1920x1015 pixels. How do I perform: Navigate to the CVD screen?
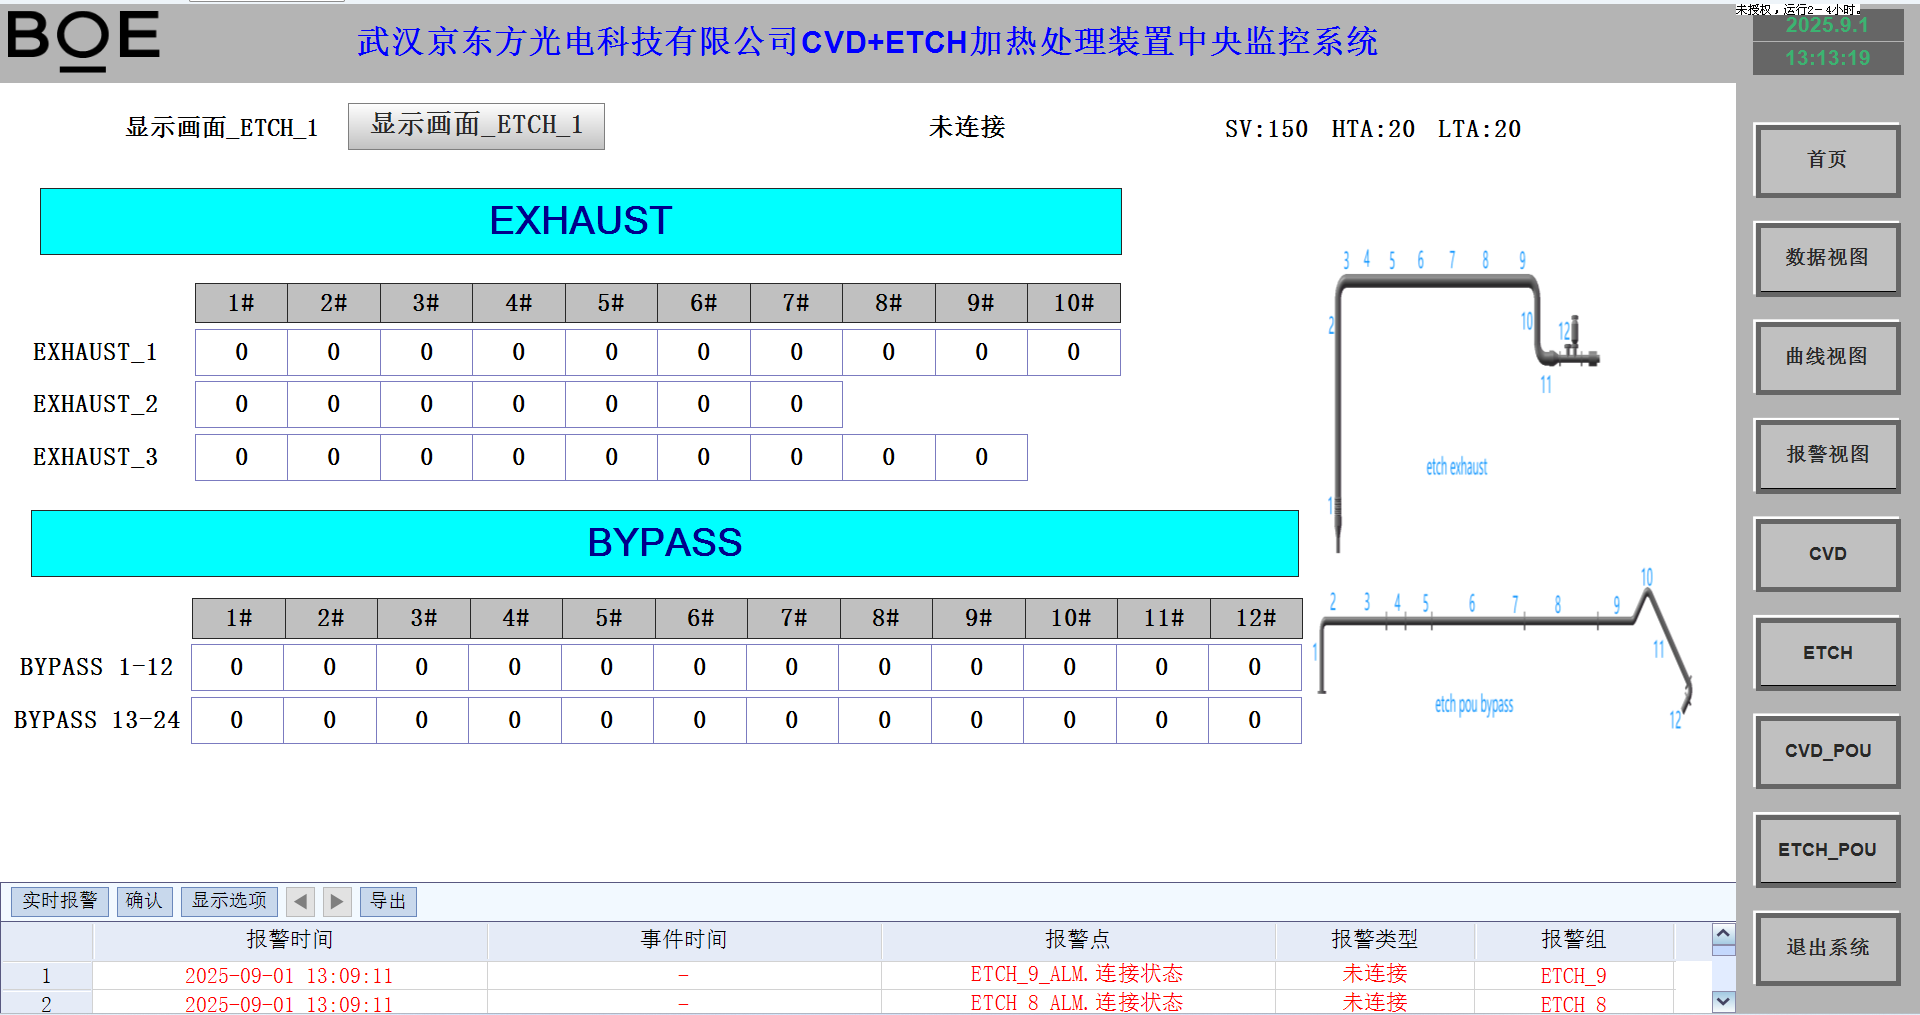(1826, 554)
